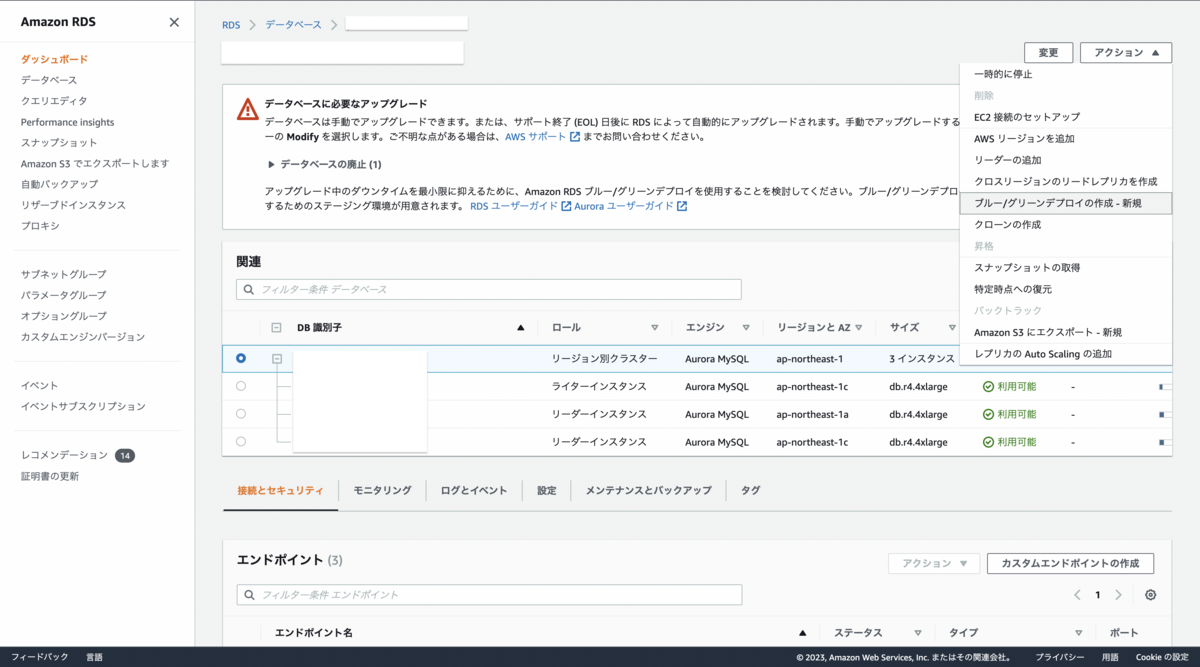Viewport: 1200px width, 667px height.
Task: Click the warning triangle icon in the upgrade alert
Action: coord(248,109)
